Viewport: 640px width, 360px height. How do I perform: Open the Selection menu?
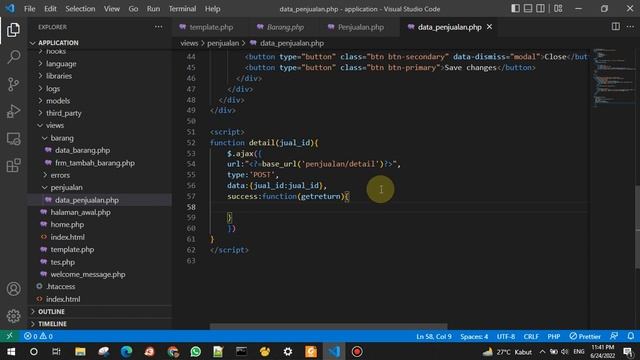[x=80, y=9]
